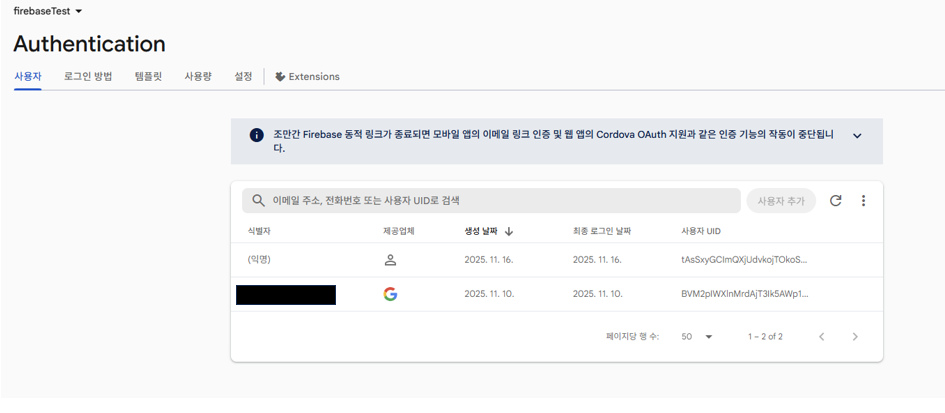Click the Extensions puzzle icon

280,77
